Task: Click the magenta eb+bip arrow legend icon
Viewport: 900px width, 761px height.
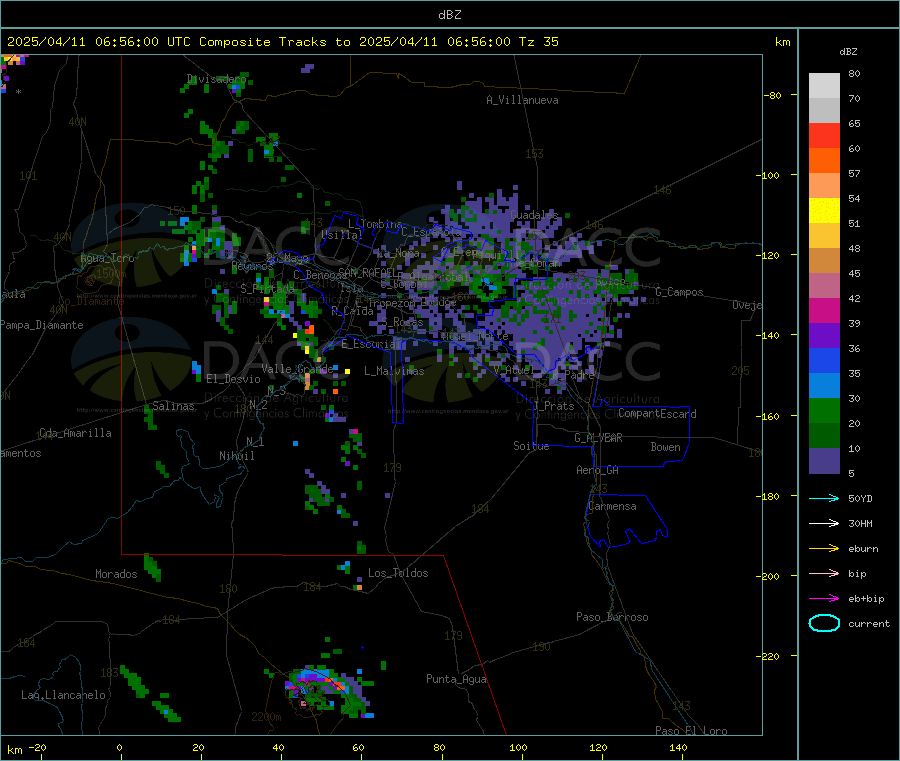Action: [824, 598]
